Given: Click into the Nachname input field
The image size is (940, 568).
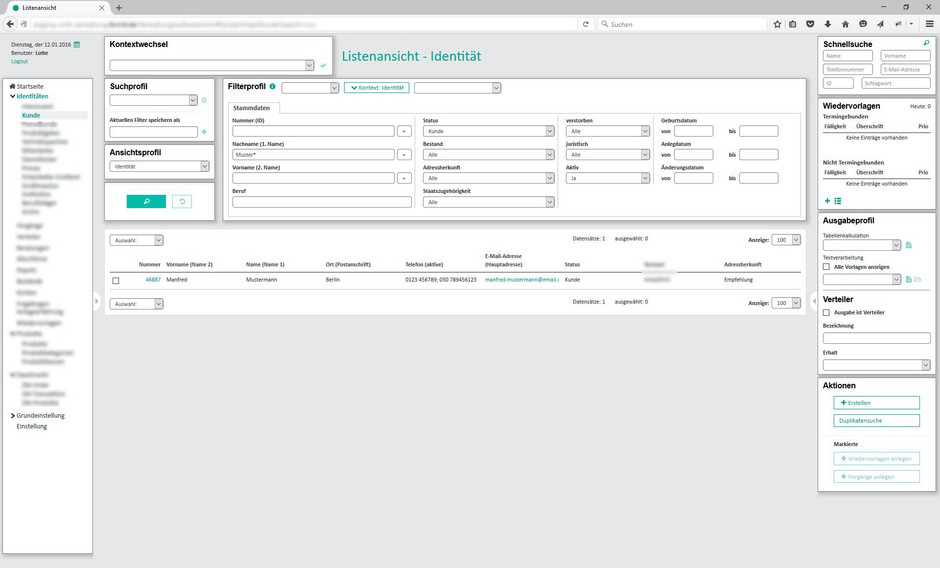Looking at the screenshot, I should click(x=313, y=155).
